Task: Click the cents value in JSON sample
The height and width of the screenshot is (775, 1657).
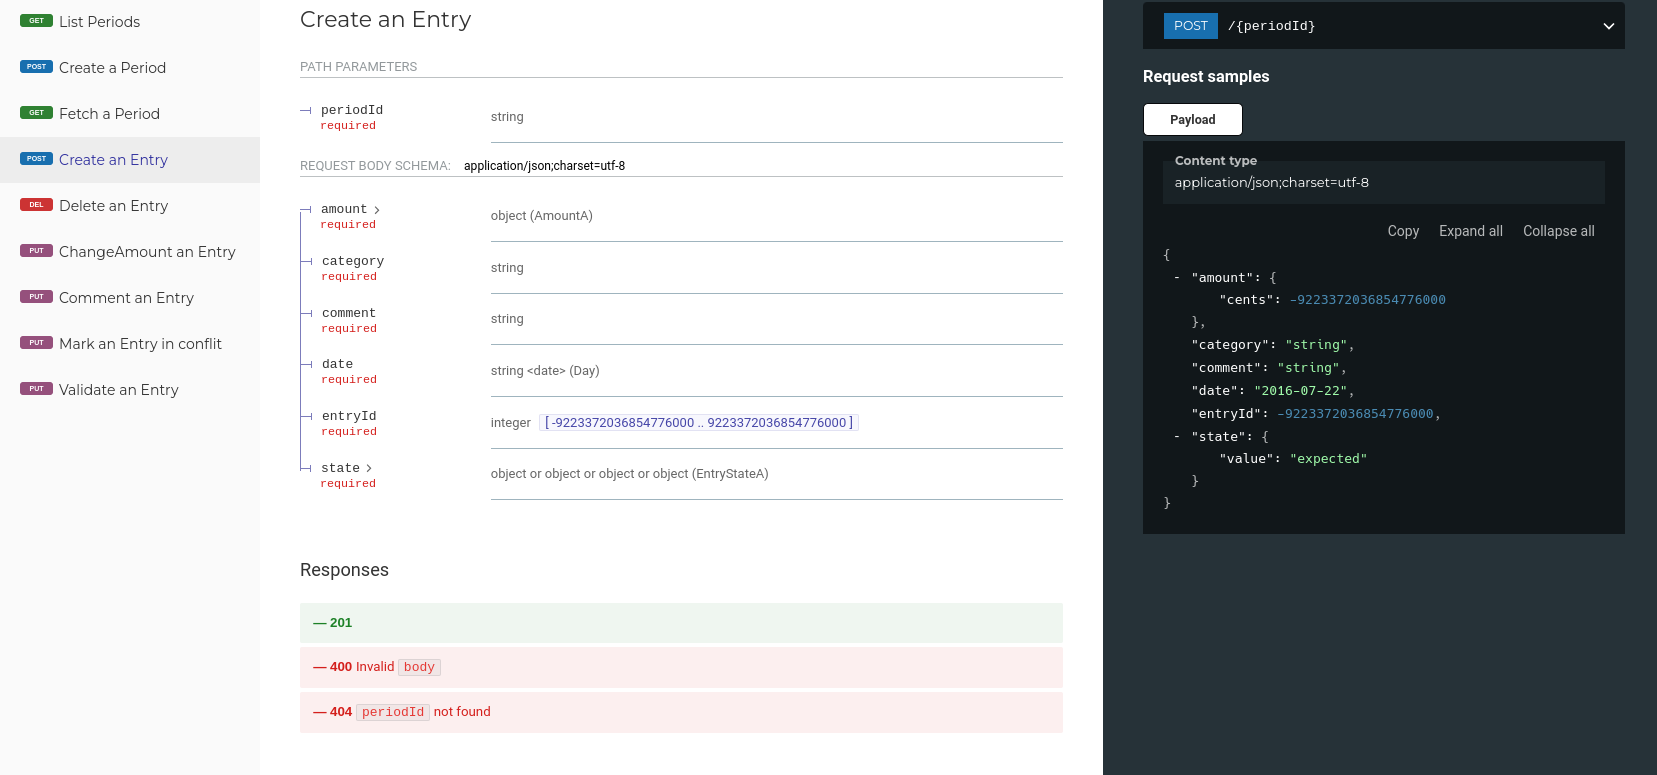Action: tap(1367, 300)
